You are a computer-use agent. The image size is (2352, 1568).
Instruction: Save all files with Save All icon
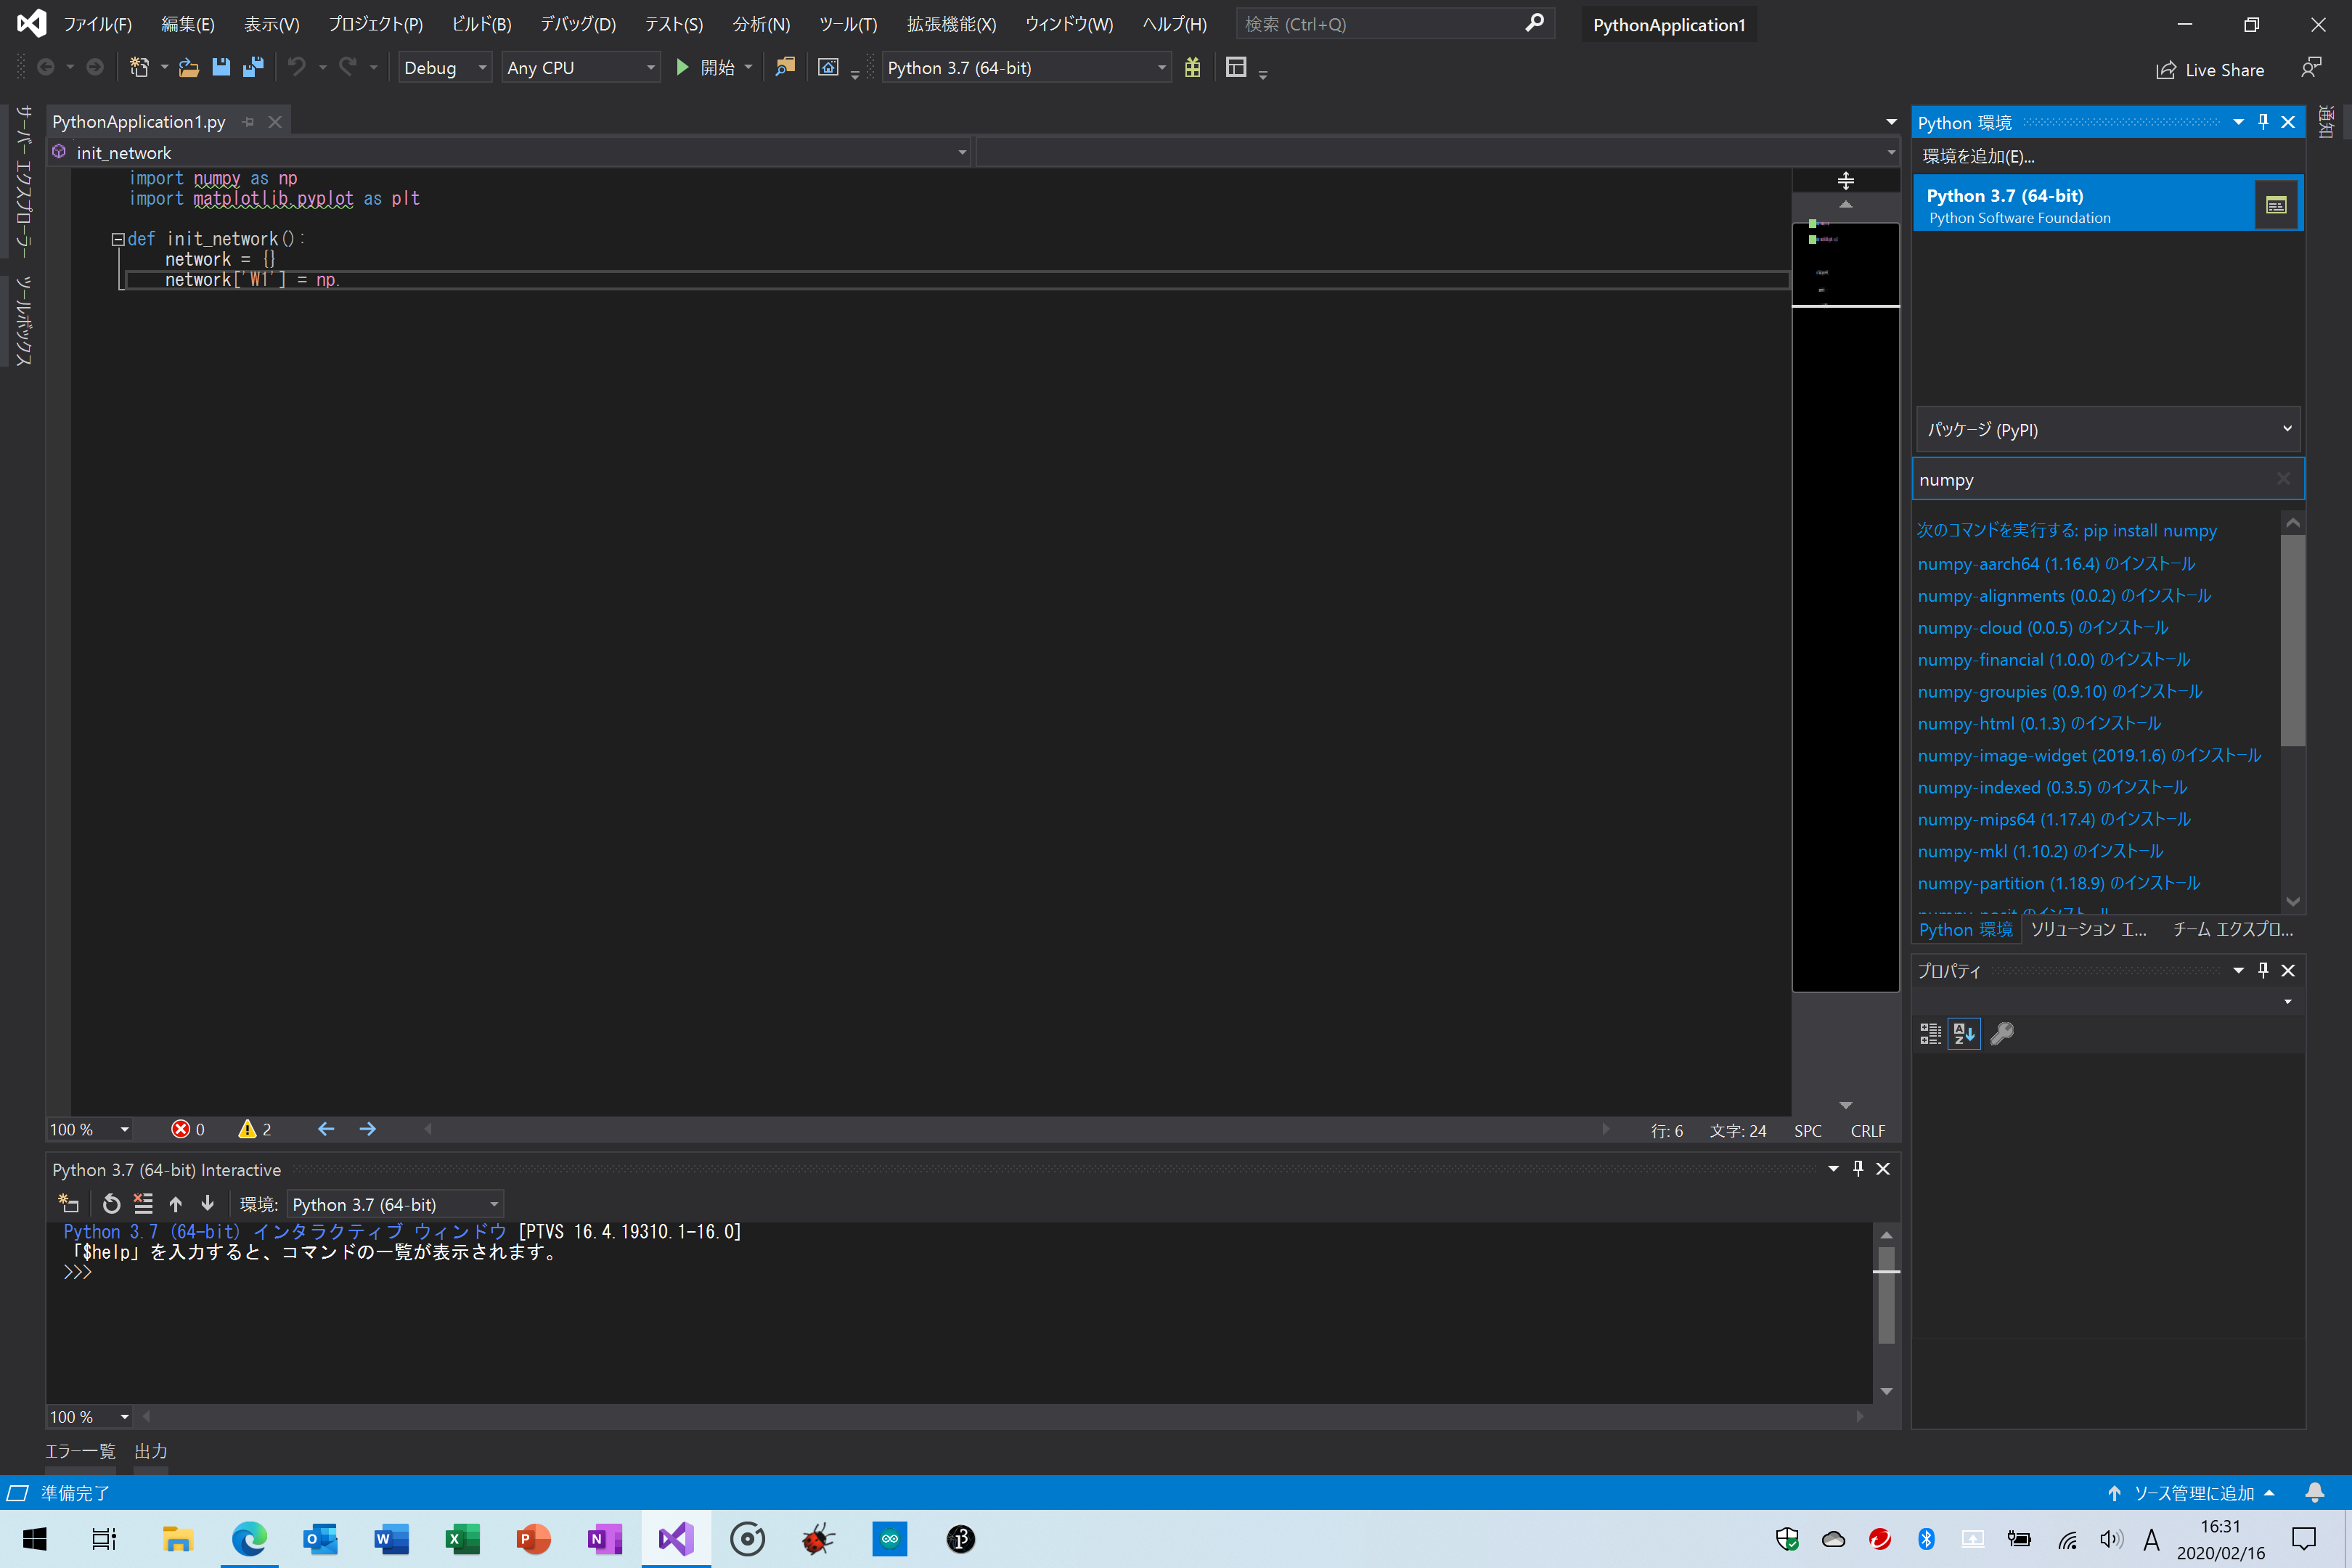click(253, 67)
